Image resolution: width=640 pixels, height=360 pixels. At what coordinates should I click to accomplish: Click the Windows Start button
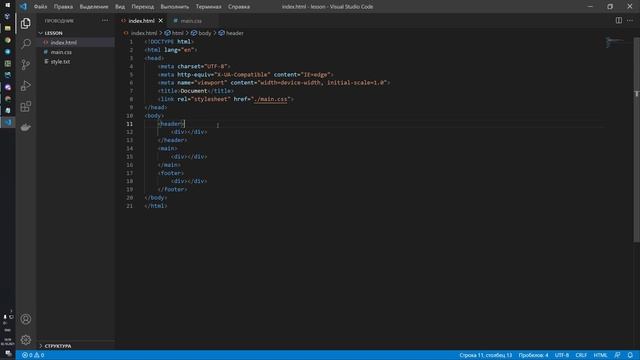pyautogui.click(x=7, y=5)
